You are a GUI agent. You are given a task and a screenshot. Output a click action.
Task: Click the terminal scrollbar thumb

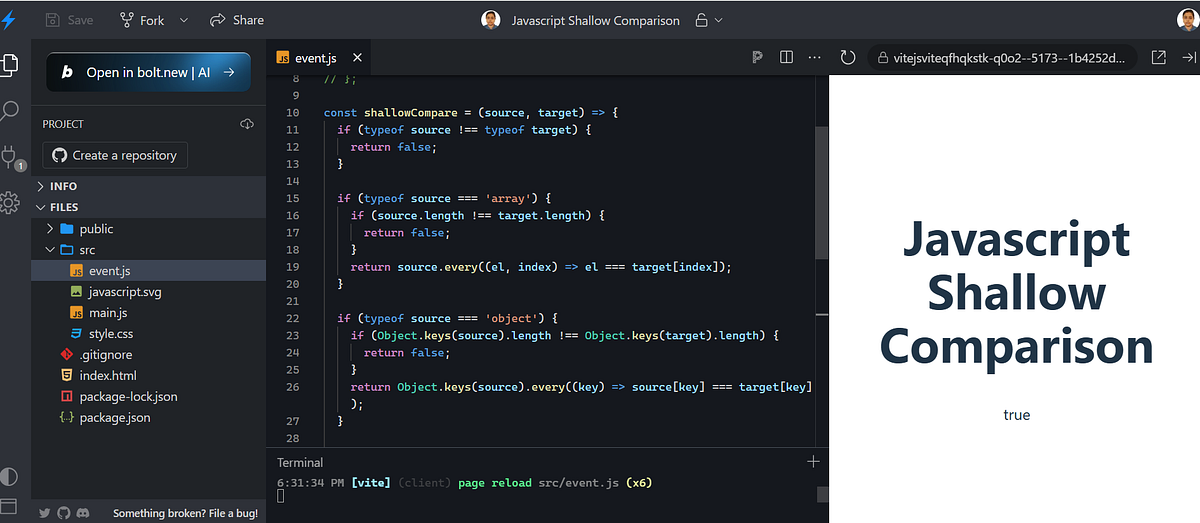coord(823,494)
